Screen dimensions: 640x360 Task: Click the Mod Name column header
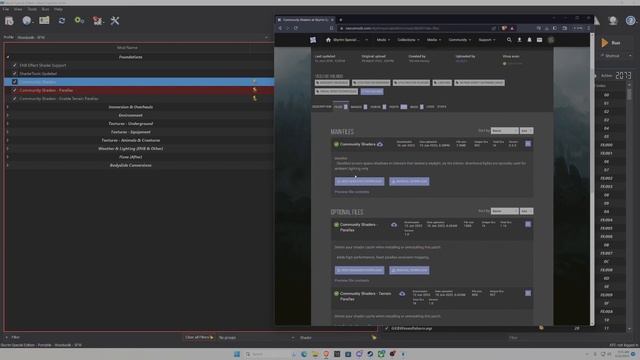(x=127, y=48)
